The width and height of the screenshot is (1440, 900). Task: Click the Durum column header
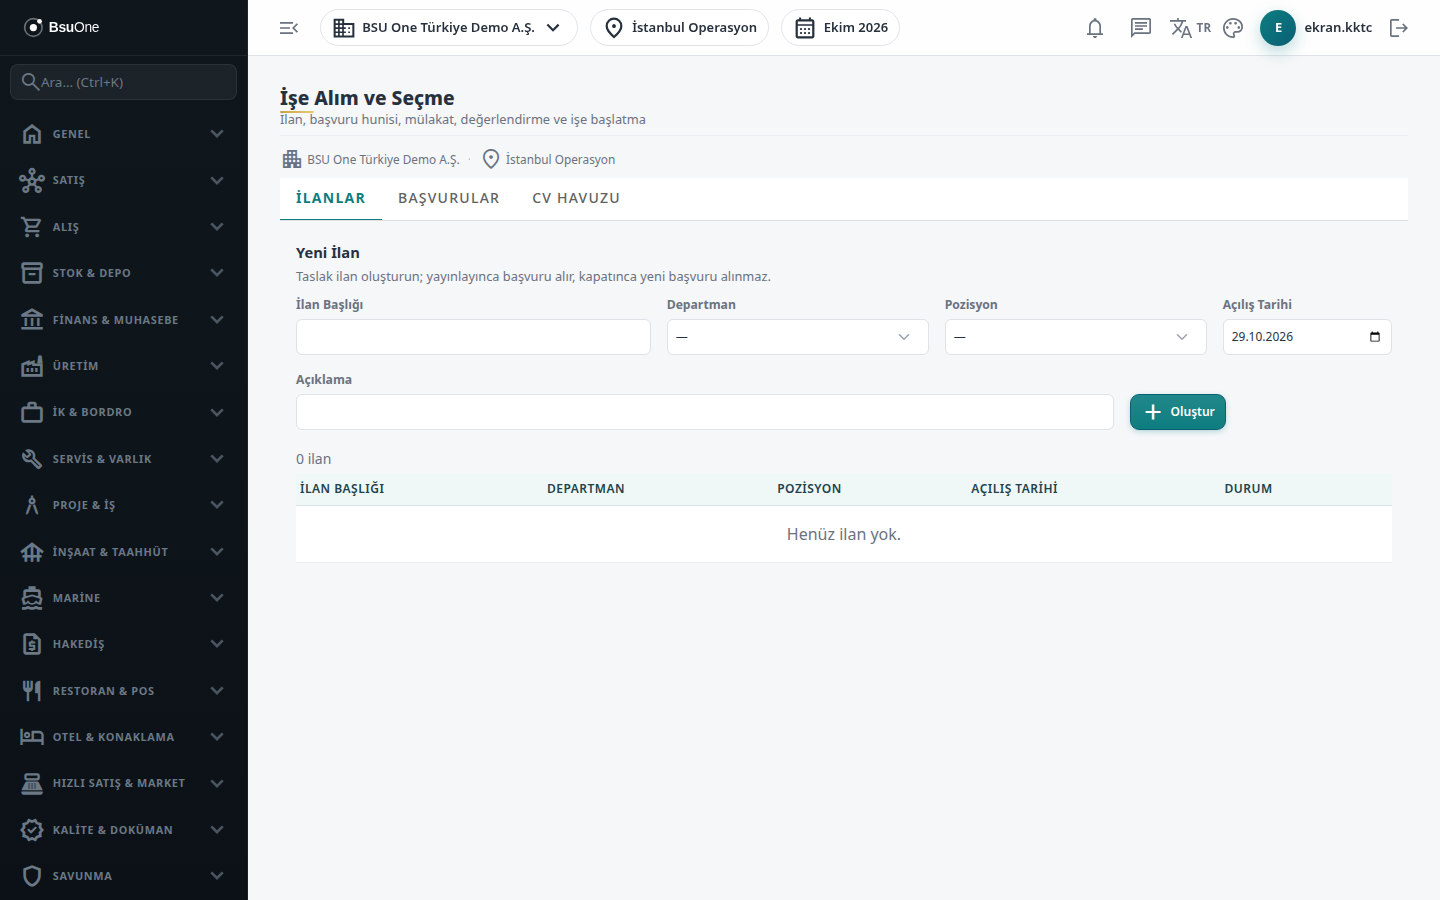[x=1248, y=489]
